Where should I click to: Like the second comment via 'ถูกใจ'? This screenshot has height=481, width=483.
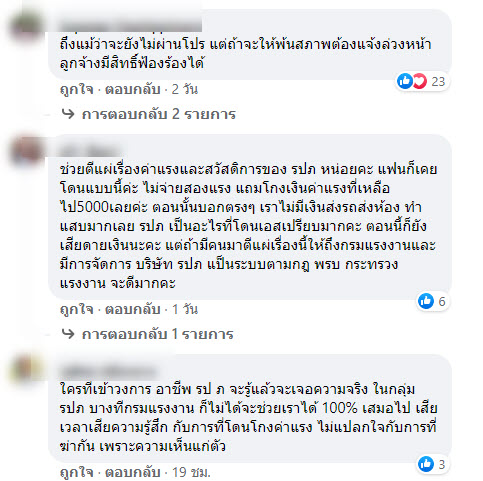tap(76, 309)
